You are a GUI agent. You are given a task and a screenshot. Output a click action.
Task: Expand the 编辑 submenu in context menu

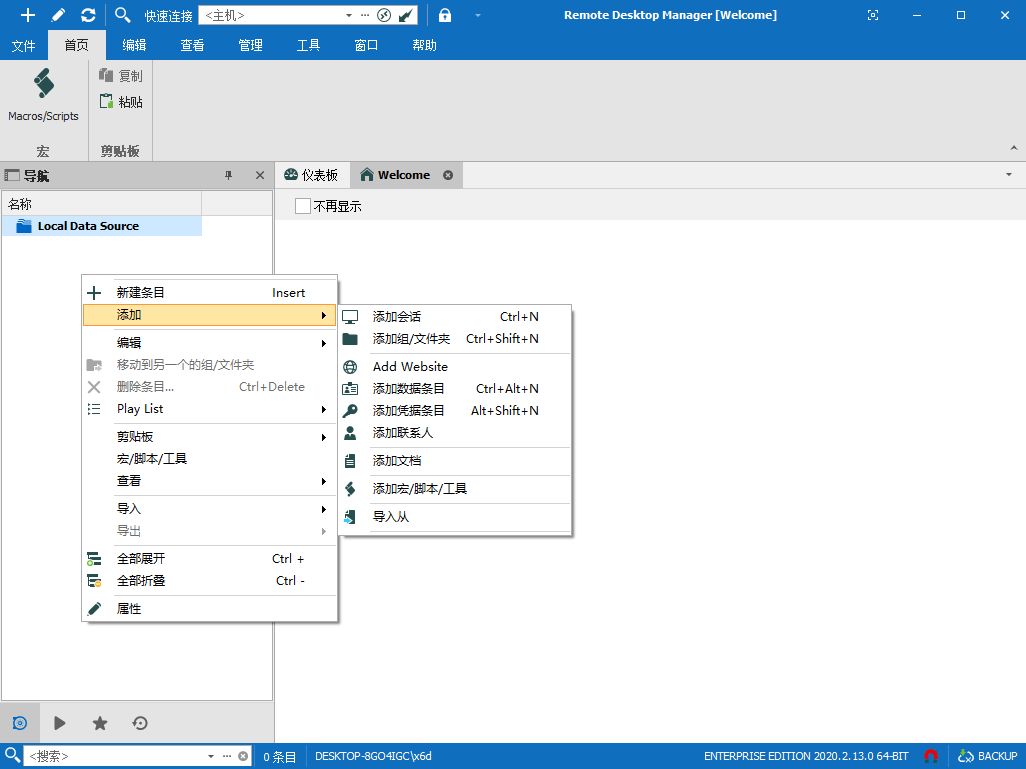tap(209, 343)
